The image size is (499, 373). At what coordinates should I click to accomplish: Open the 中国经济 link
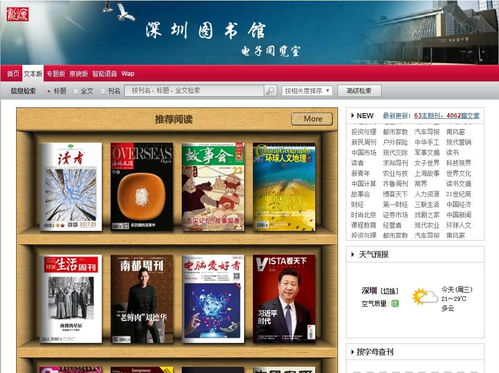click(x=459, y=204)
